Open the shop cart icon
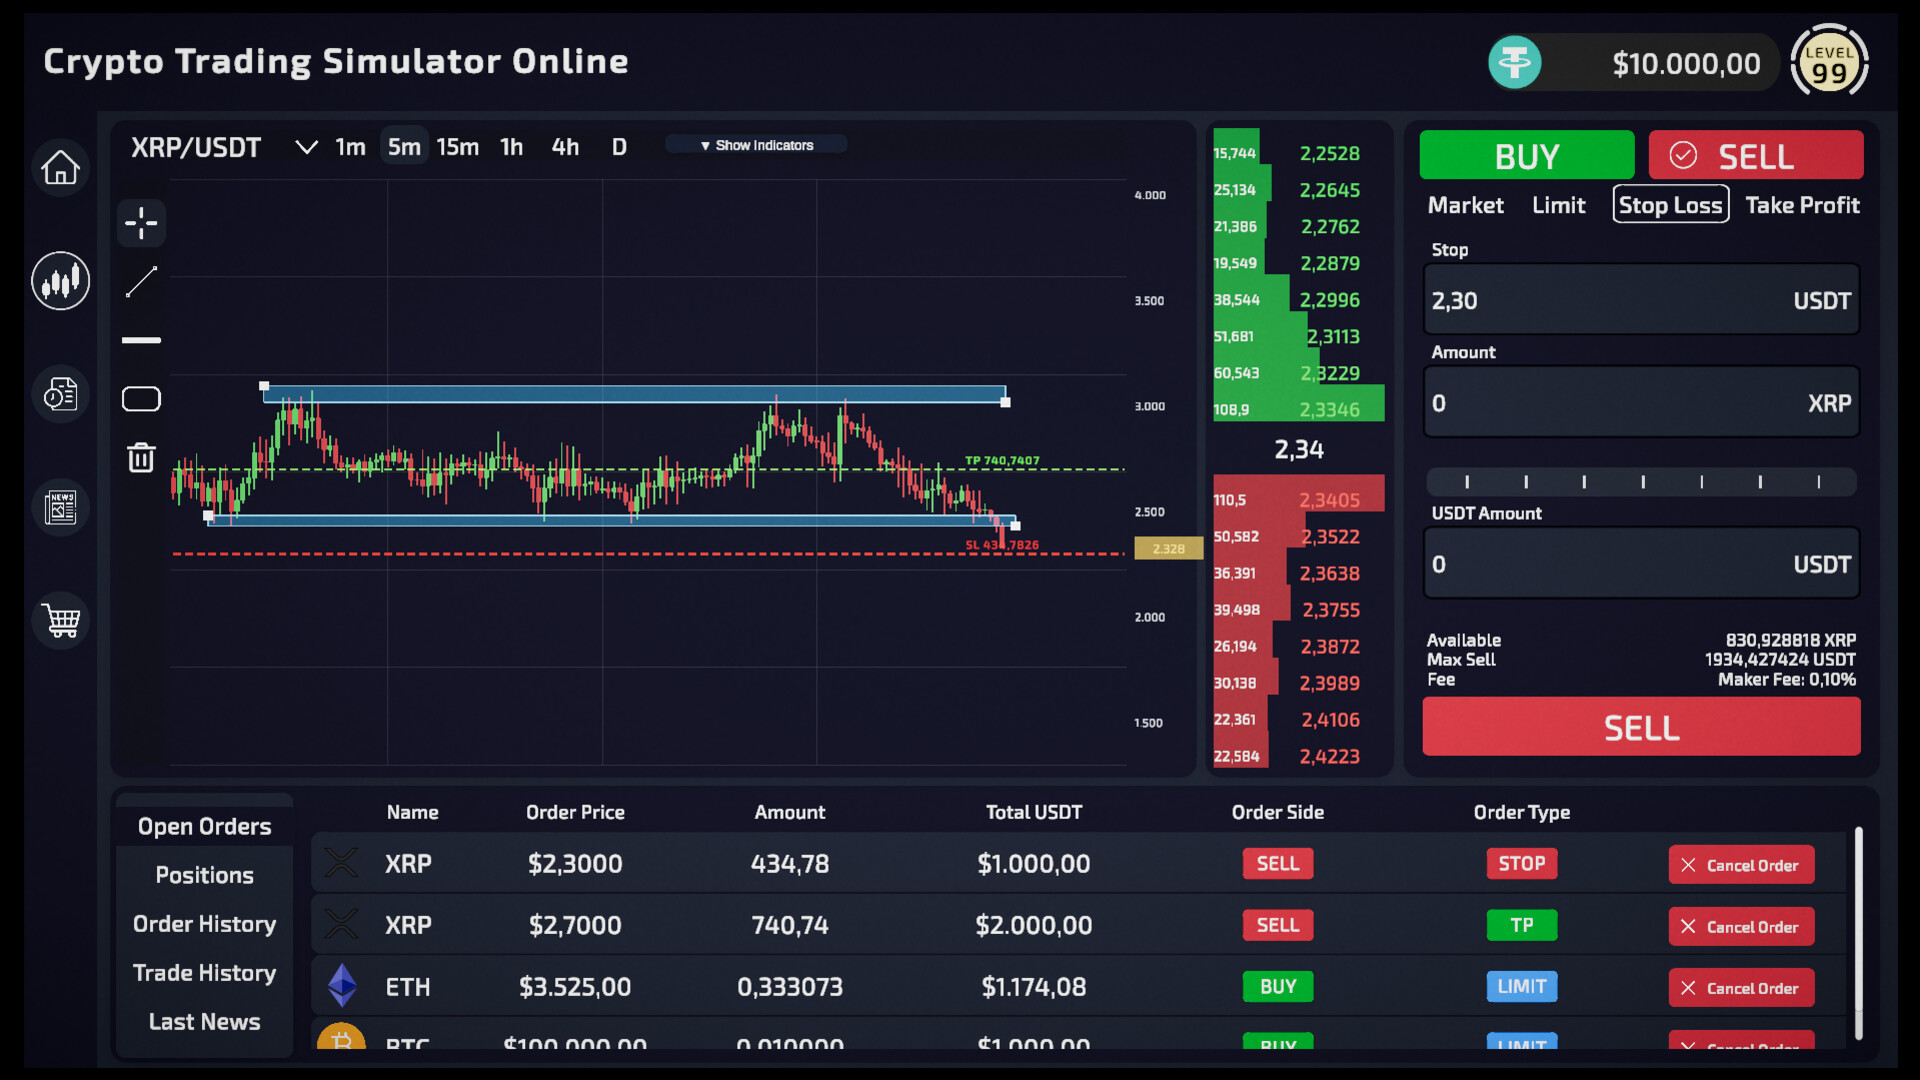Viewport: 1920px width, 1080px height. point(60,620)
